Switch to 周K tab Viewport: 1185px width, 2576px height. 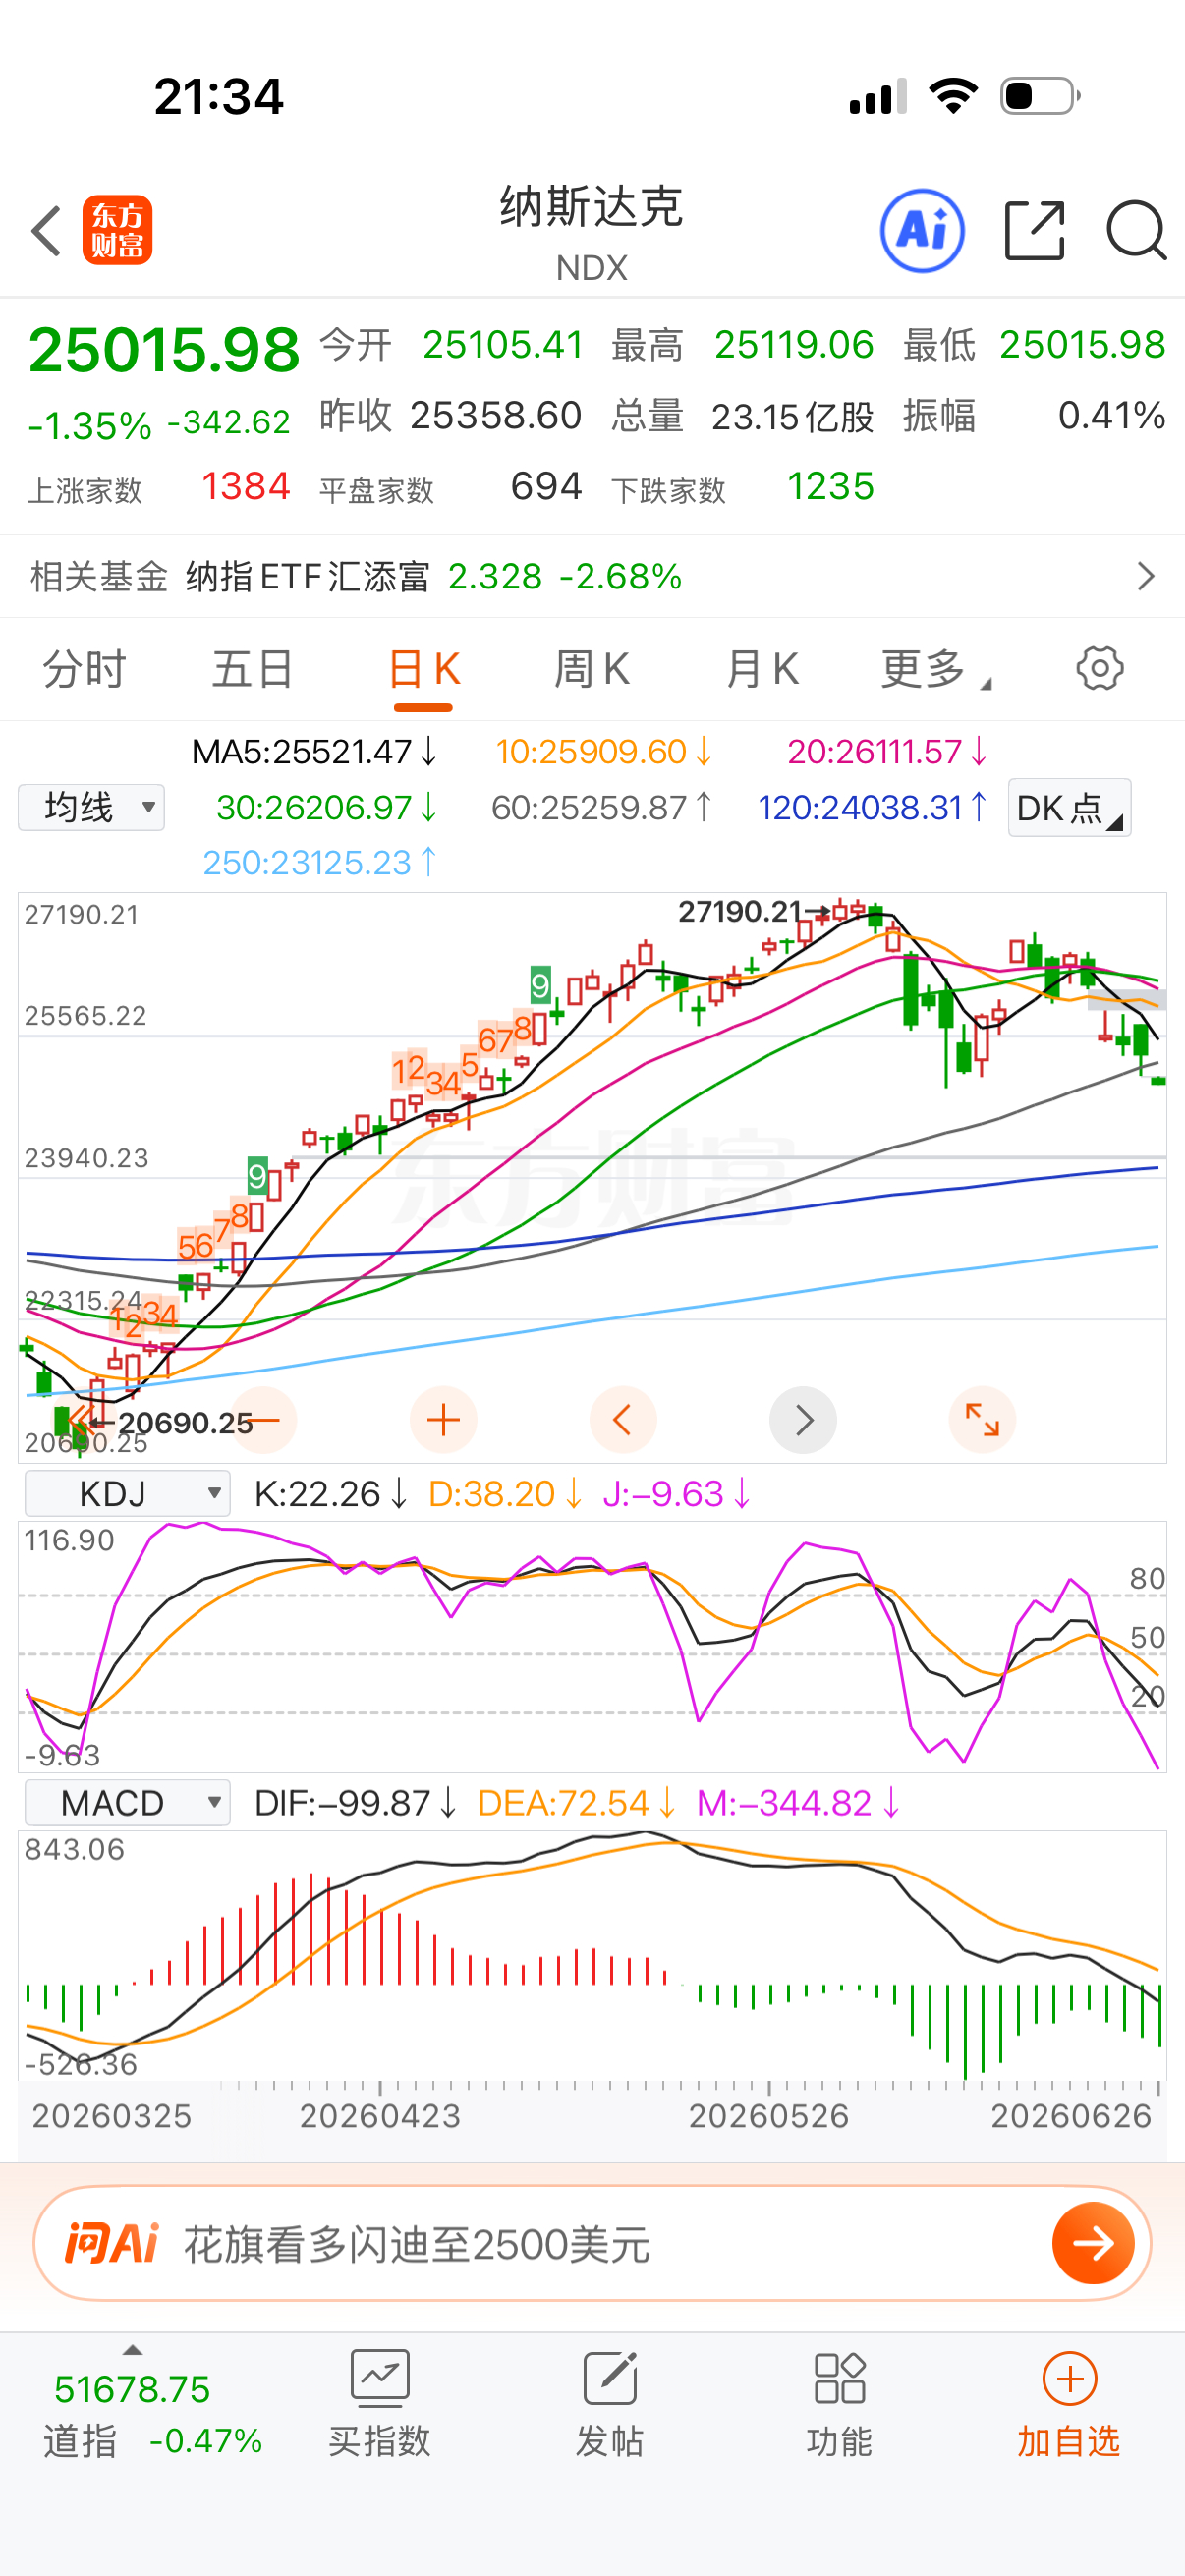pos(592,668)
